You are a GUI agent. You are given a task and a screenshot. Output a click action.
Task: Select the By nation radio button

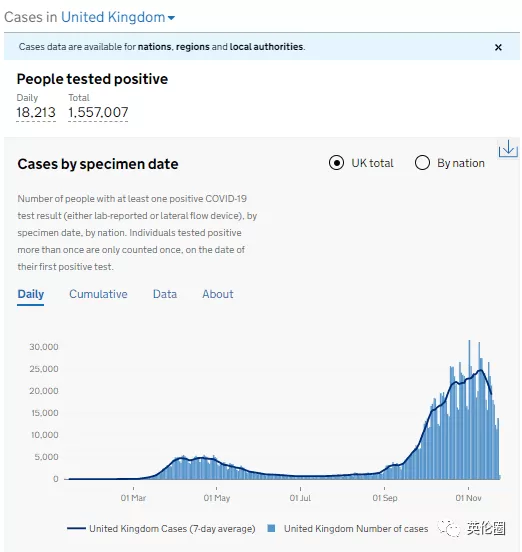[422, 163]
